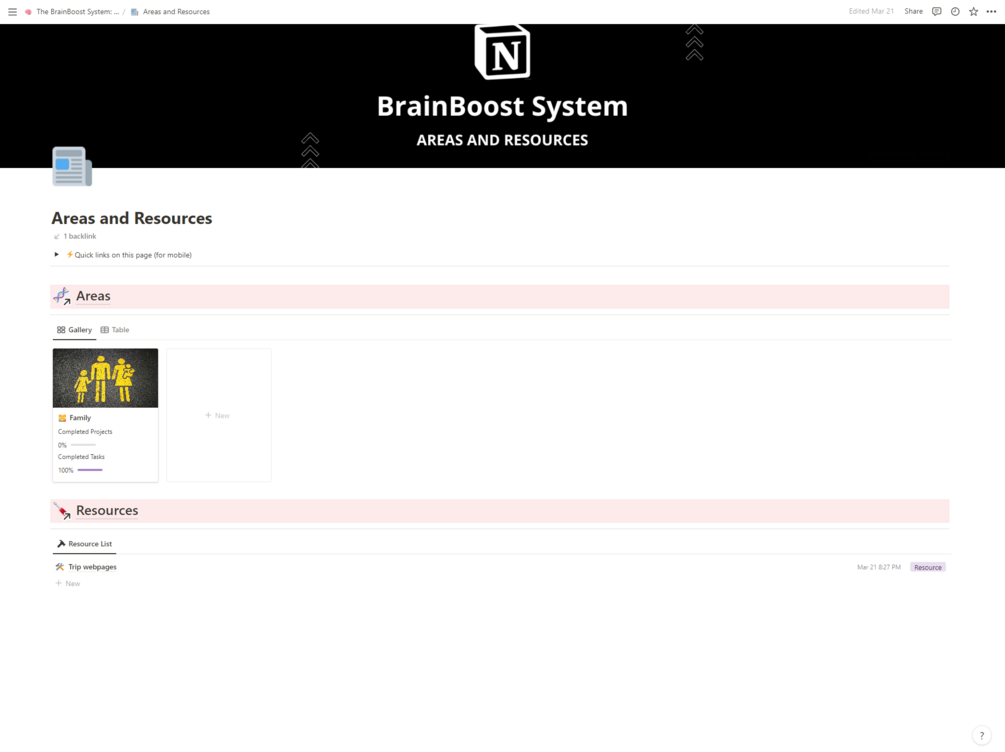The height and width of the screenshot is (752, 1005).
Task: Add a new card in Areas gallery
Action: coord(219,415)
